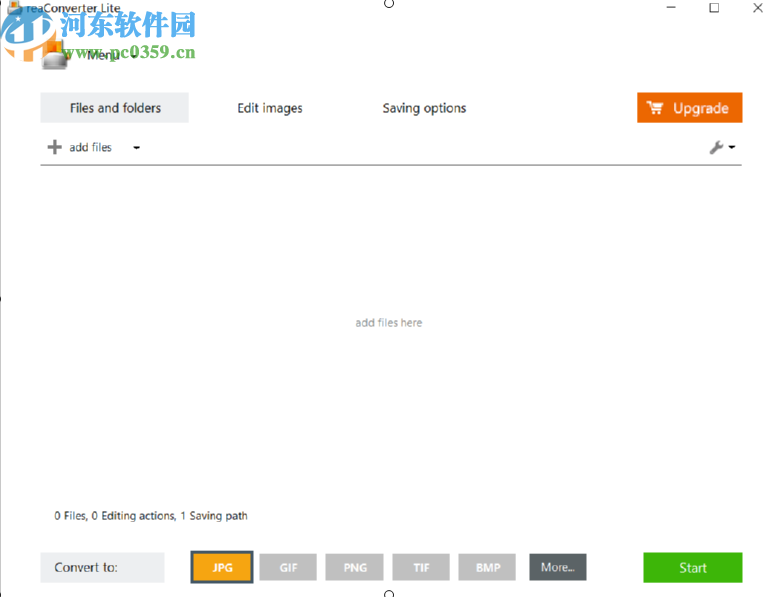Open the wrench settings icon
774x597 pixels.
click(716, 147)
